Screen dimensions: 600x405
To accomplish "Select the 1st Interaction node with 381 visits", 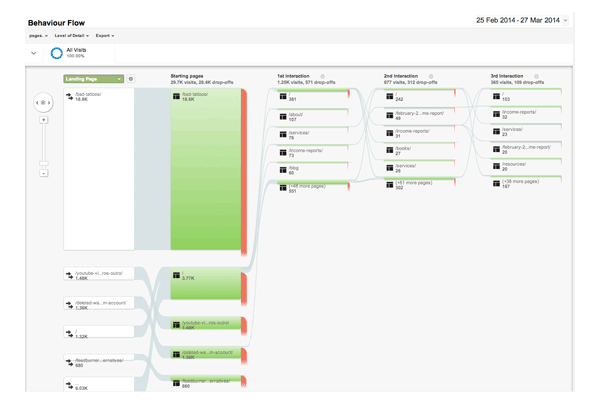I will click(x=313, y=96).
